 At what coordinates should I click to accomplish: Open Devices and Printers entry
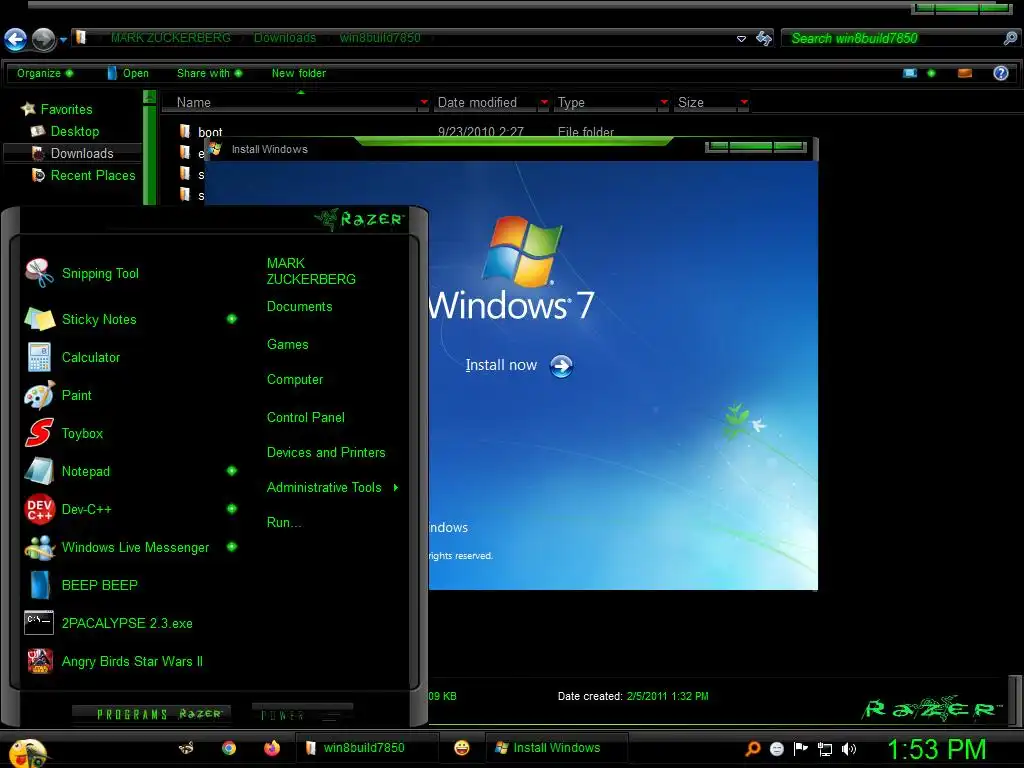point(326,453)
